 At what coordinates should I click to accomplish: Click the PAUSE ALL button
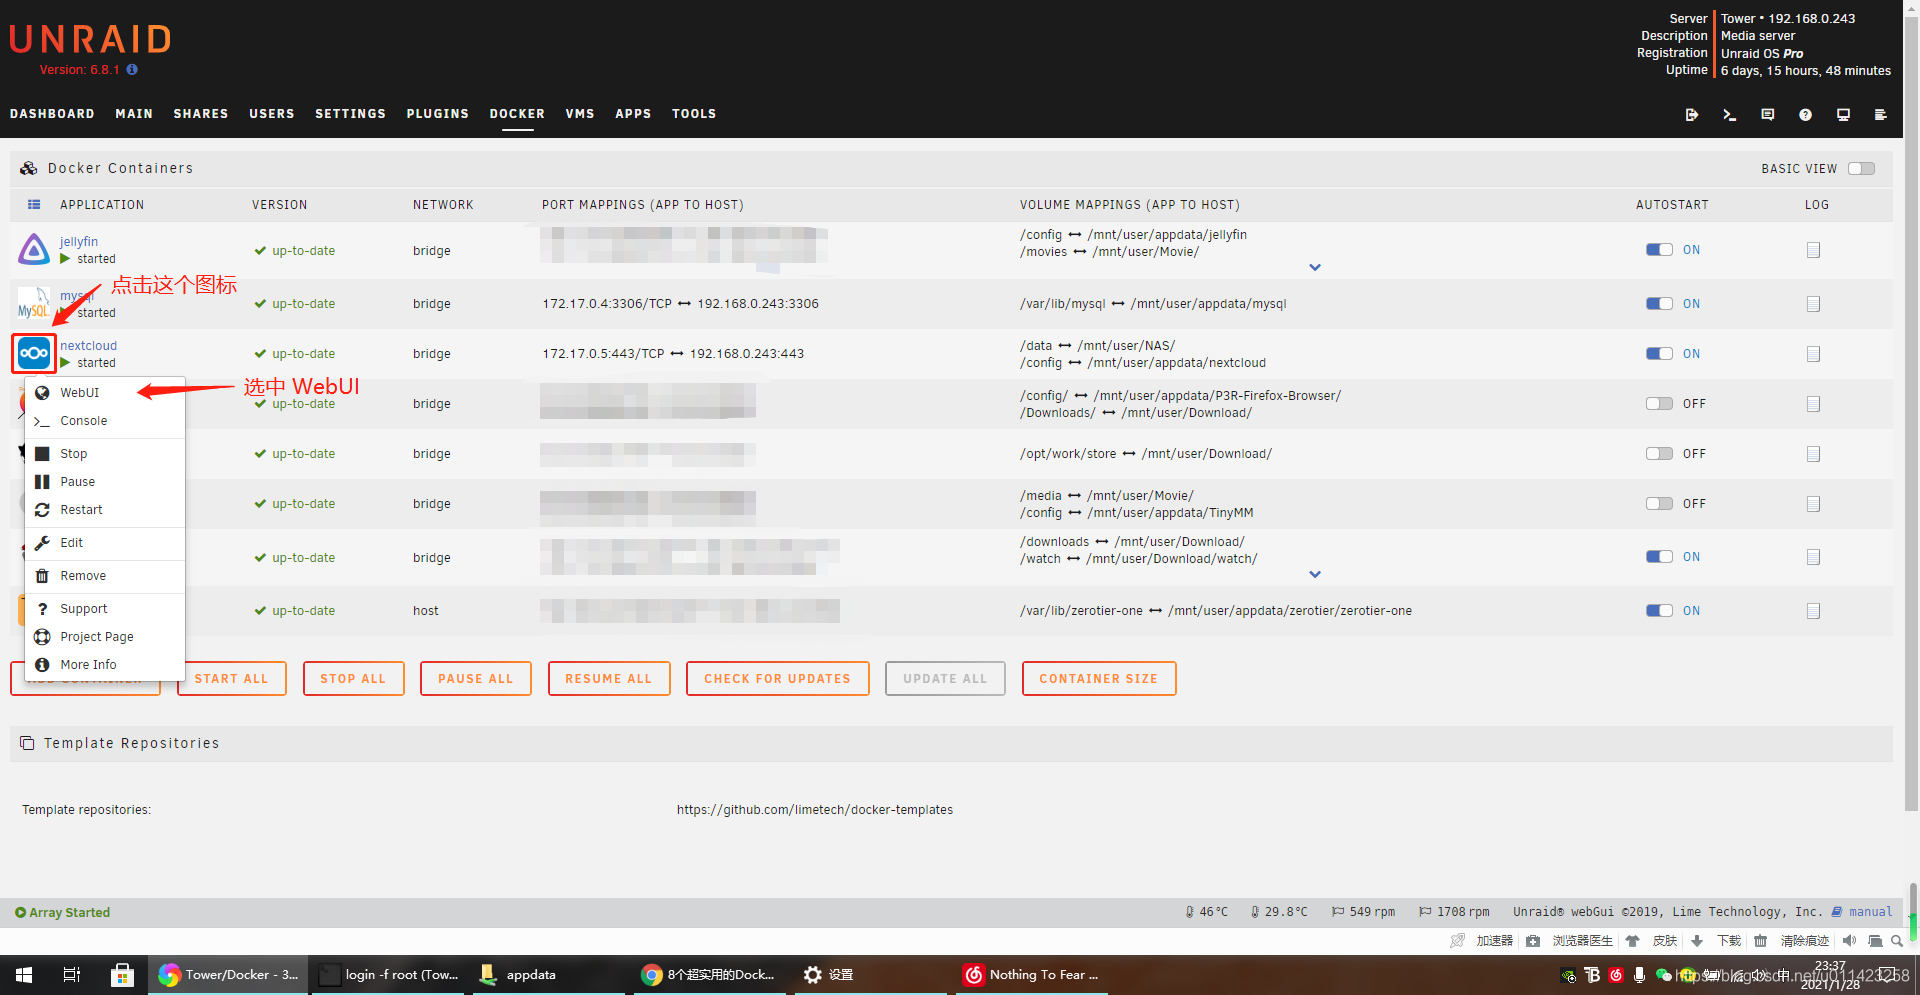(476, 679)
